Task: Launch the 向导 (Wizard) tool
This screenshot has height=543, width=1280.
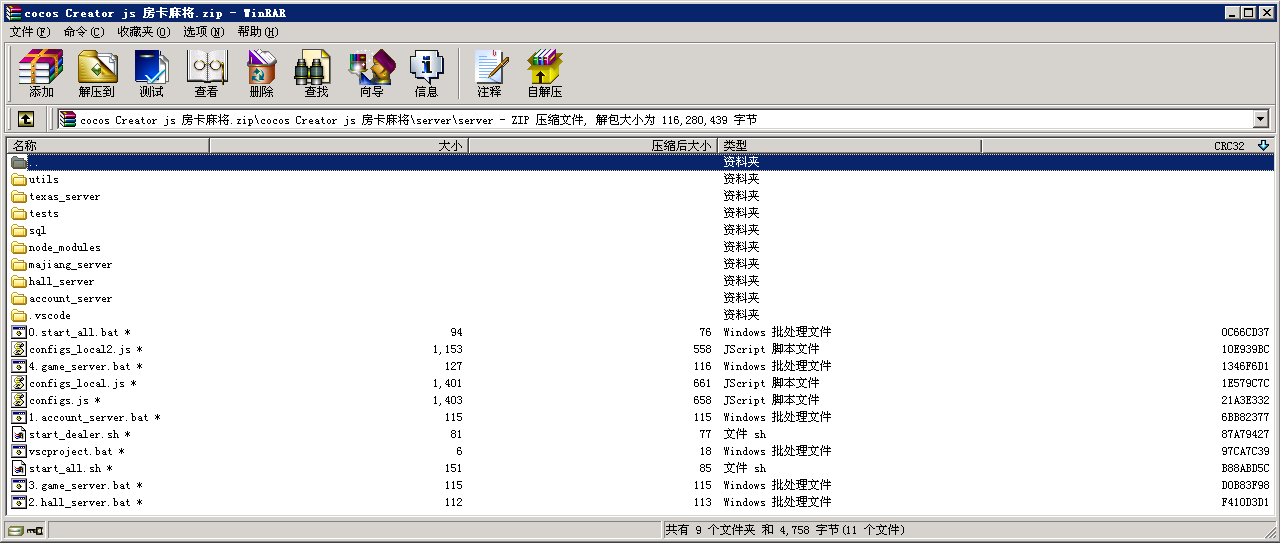Action: [371, 73]
